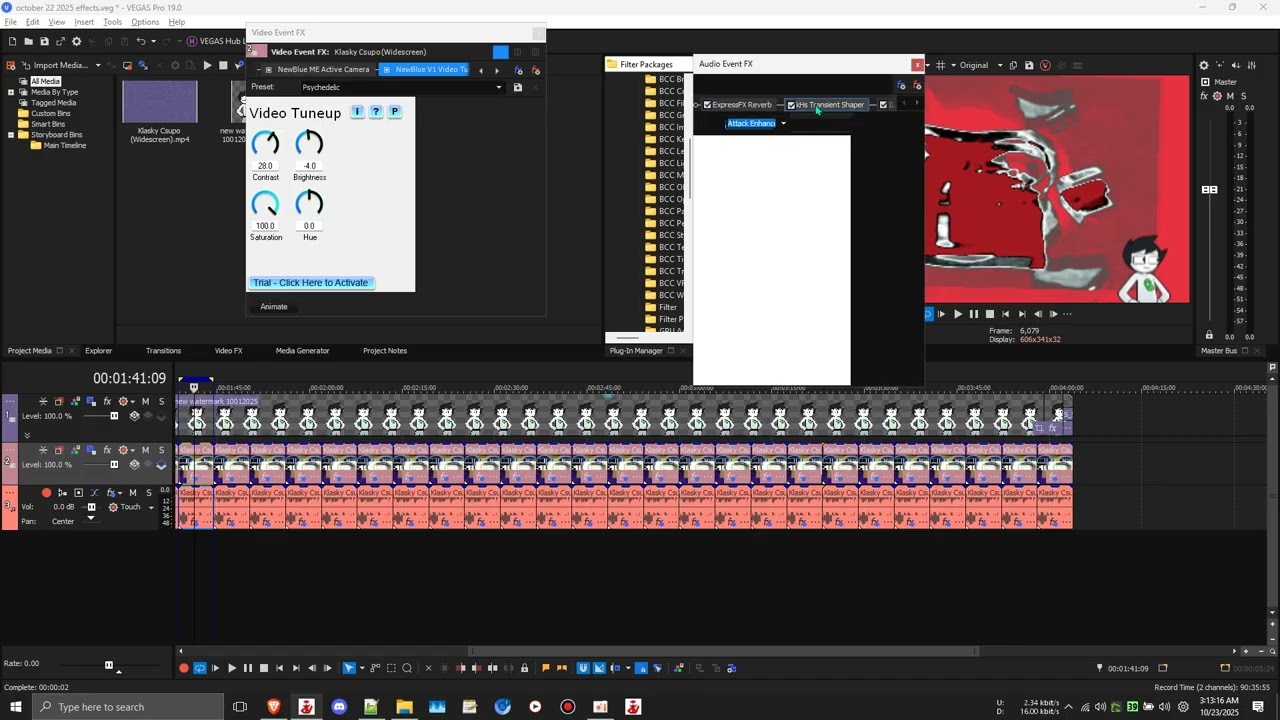1280x720 pixels.
Task: Click Trial - Click Here to Activate
Action: [310, 283]
